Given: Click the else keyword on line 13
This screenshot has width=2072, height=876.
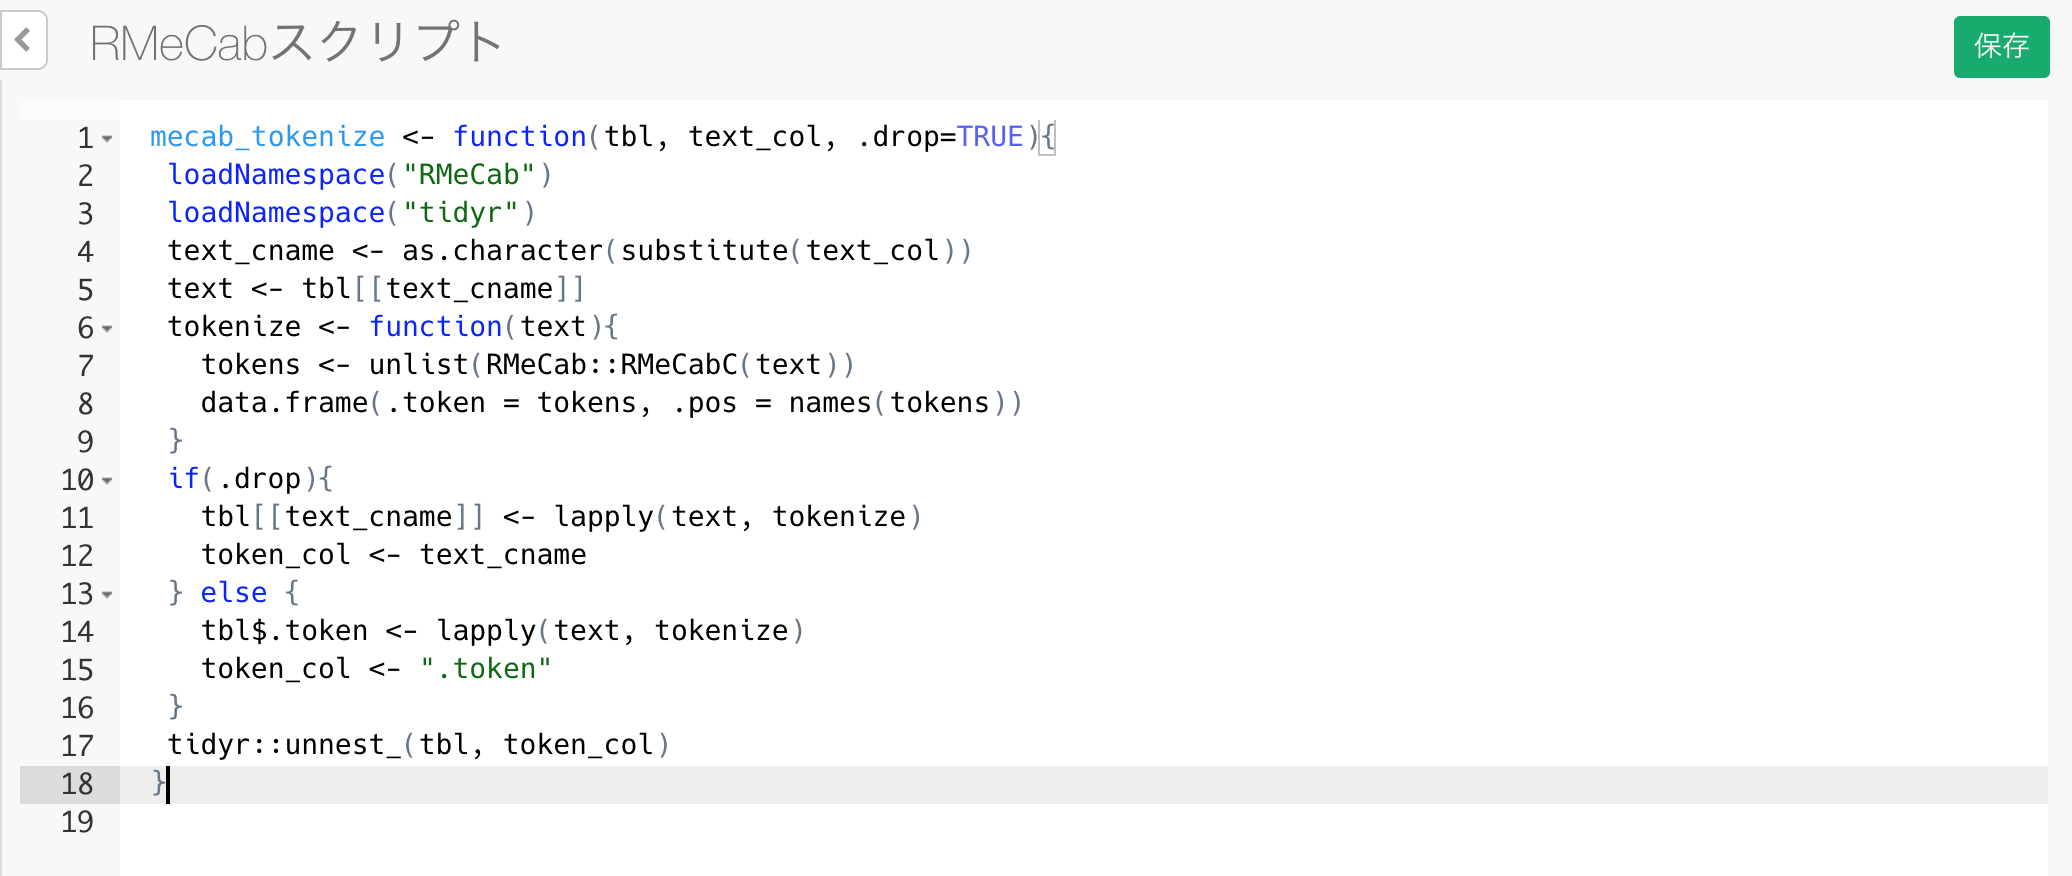Looking at the screenshot, I should 234,592.
